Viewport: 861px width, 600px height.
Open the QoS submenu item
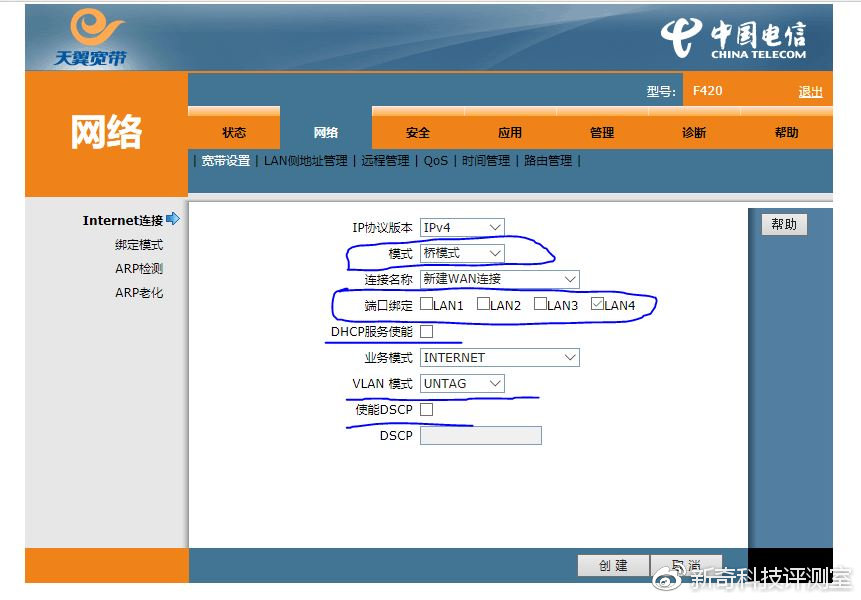pyautogui.click(x=435, y=159)
